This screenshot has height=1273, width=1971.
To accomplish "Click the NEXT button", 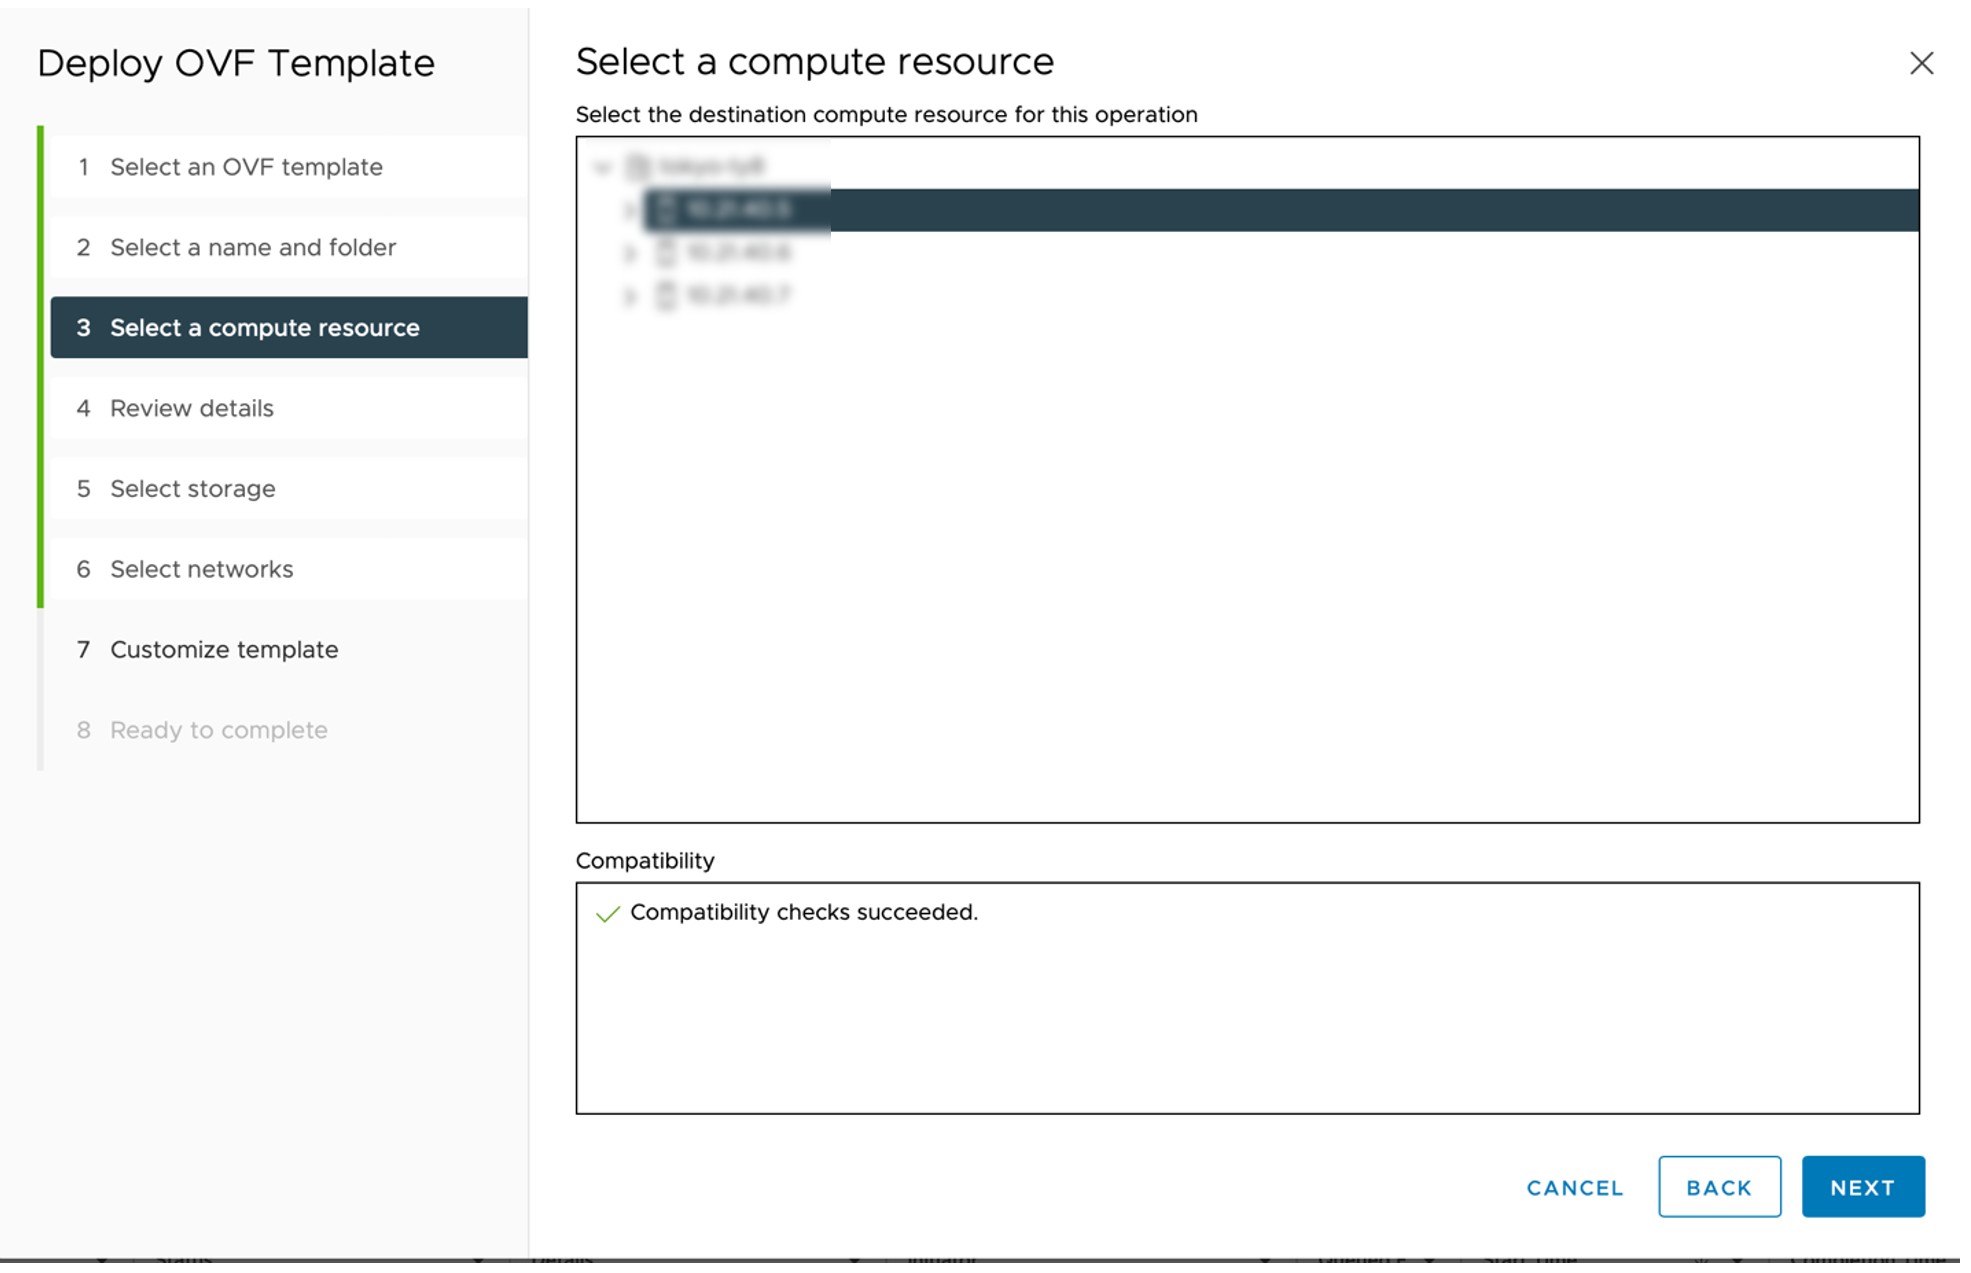I will click(x=1862, y=1187).
